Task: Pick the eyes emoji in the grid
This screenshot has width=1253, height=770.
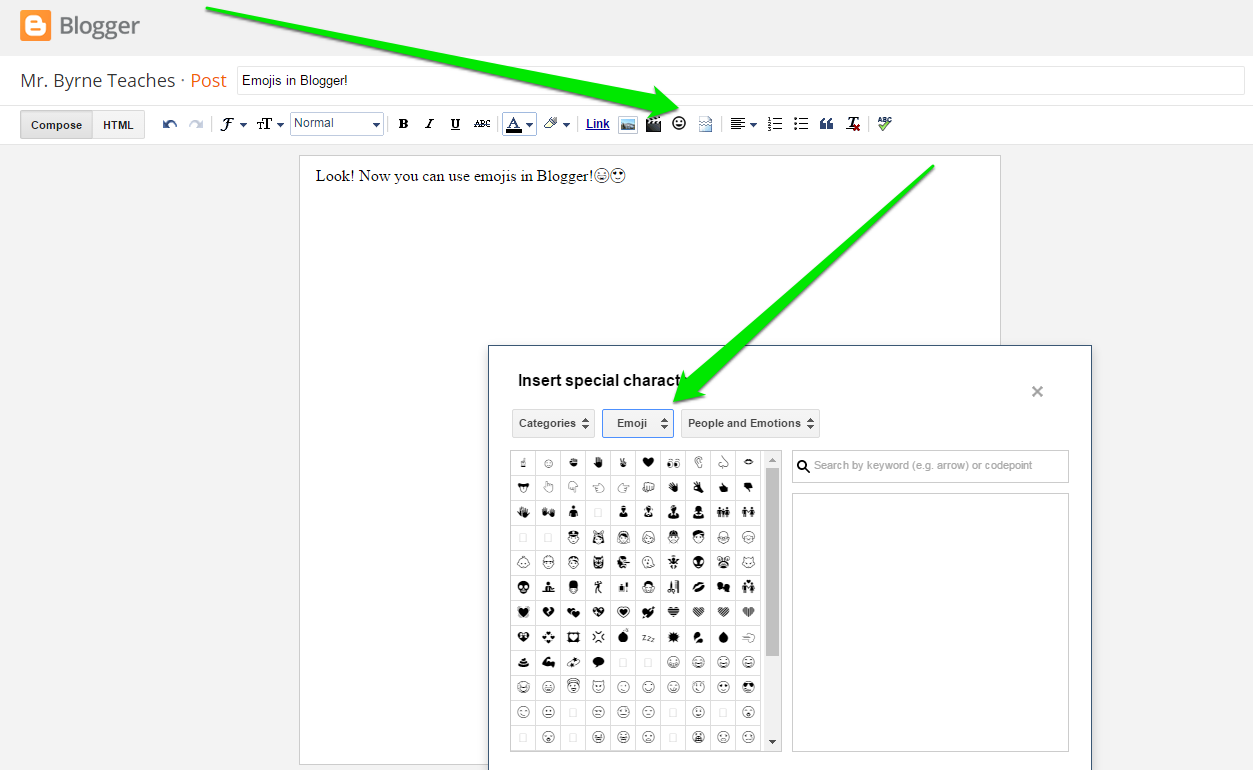Action: [673, 462]
